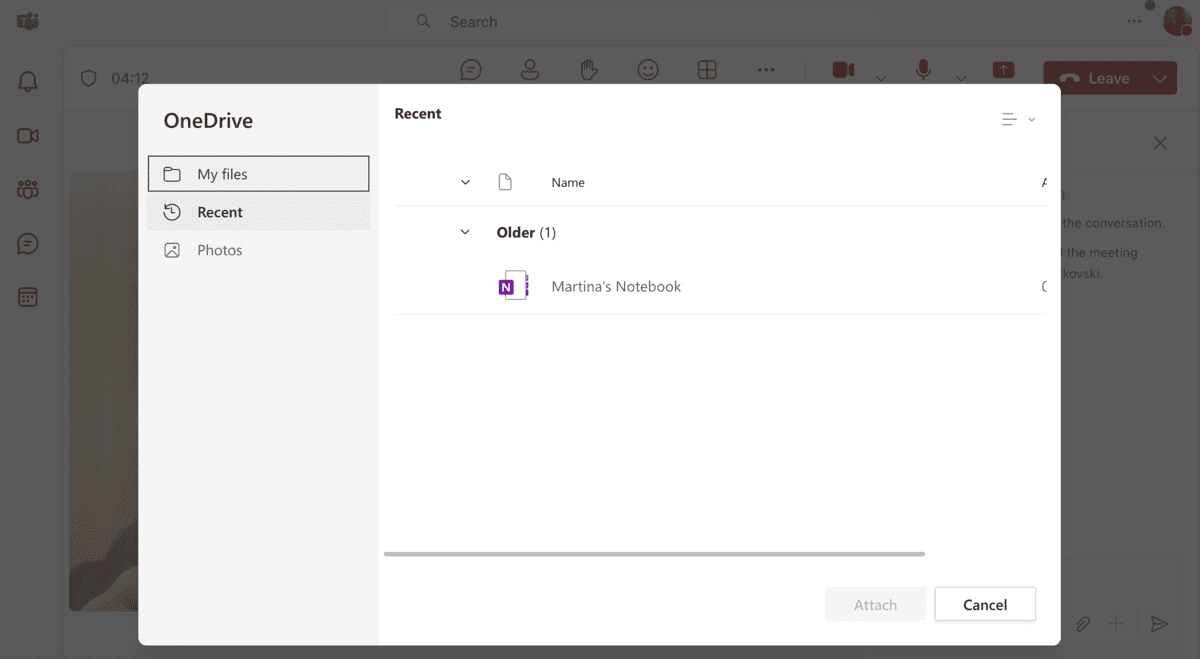Show the reactions emoji picker
Image resolution: width=1200 pixels, height=659 pixels.
(648, 69)
